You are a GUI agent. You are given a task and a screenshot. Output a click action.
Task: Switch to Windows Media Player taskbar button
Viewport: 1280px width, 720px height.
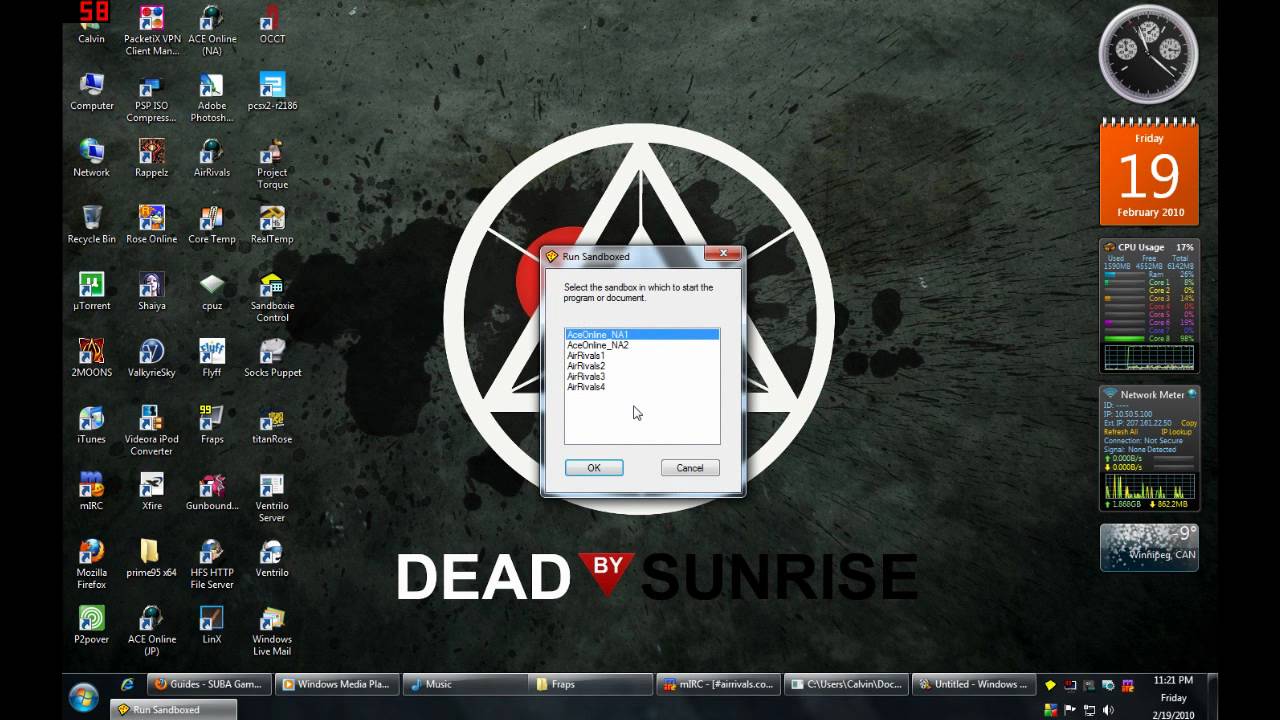click(x=336, y=684)
